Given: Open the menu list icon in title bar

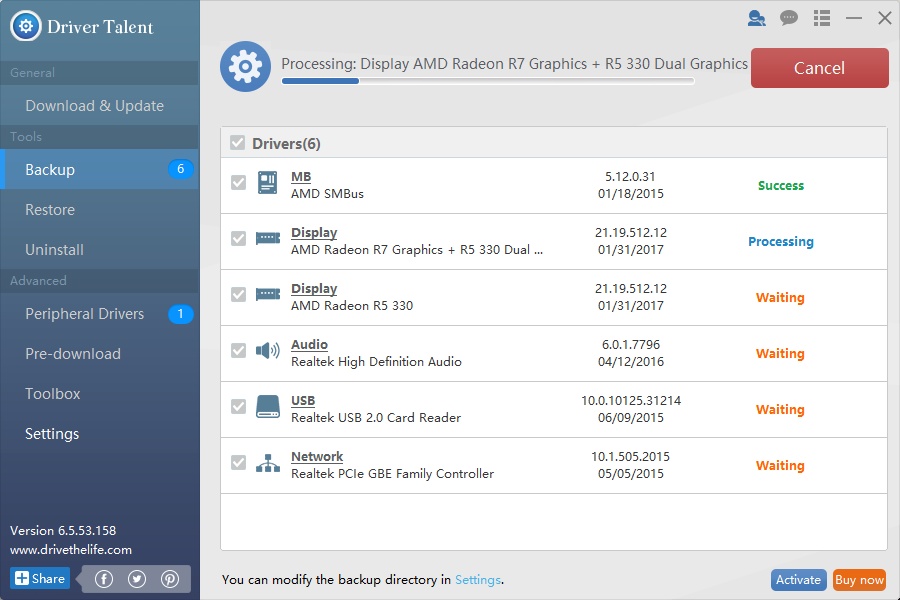Looking at the screenshot, I should (822, 18).
